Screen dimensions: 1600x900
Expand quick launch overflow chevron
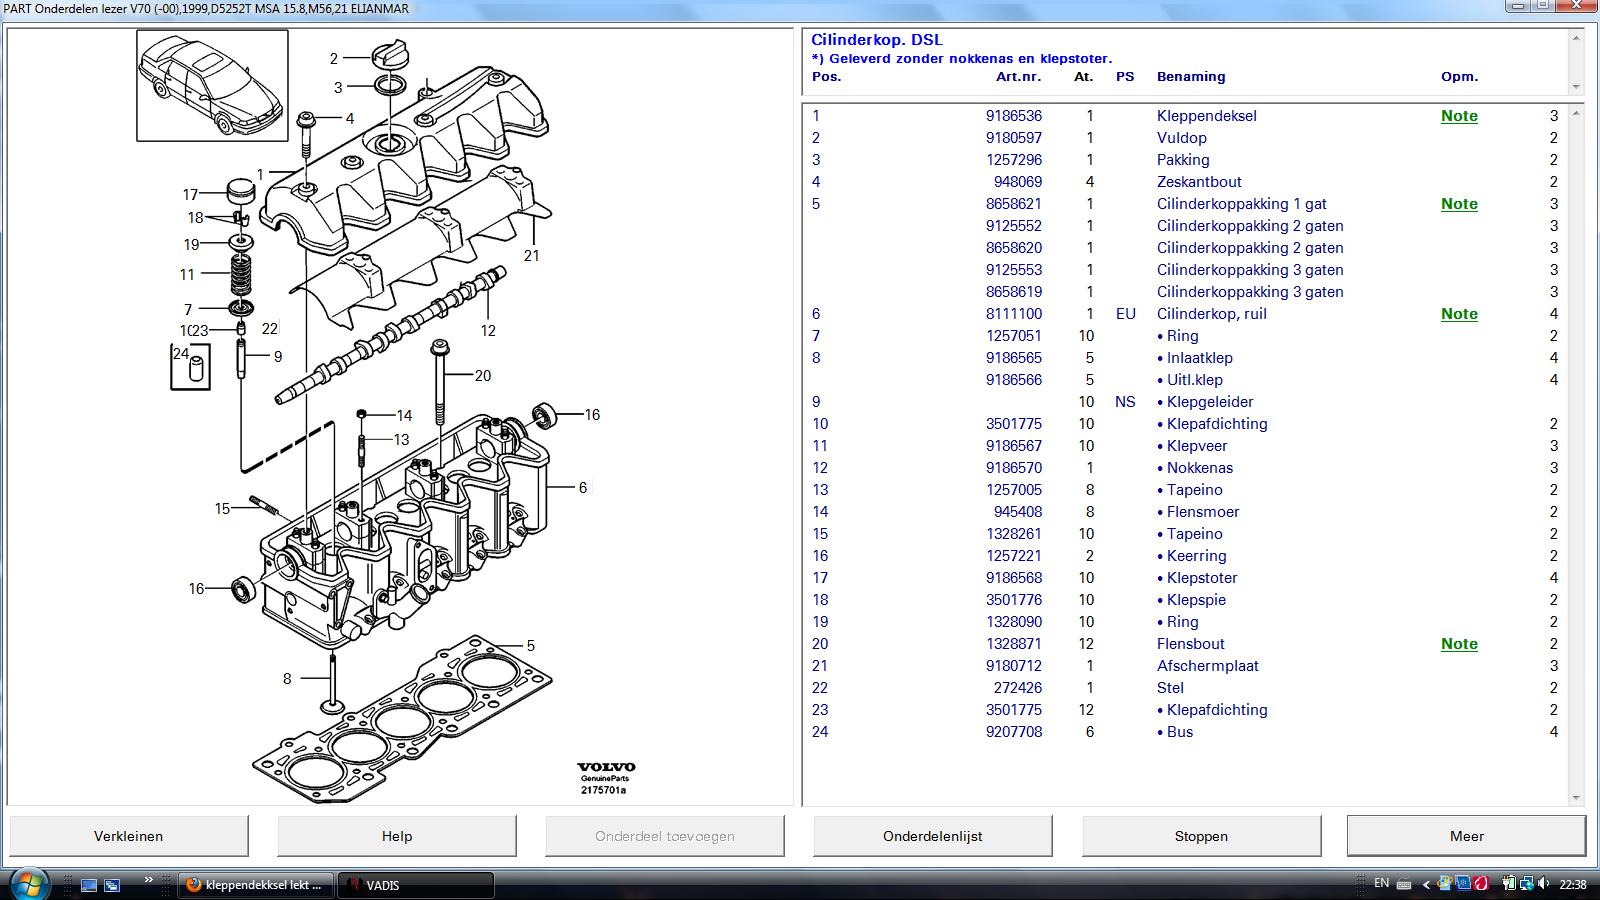coord(149,880)
